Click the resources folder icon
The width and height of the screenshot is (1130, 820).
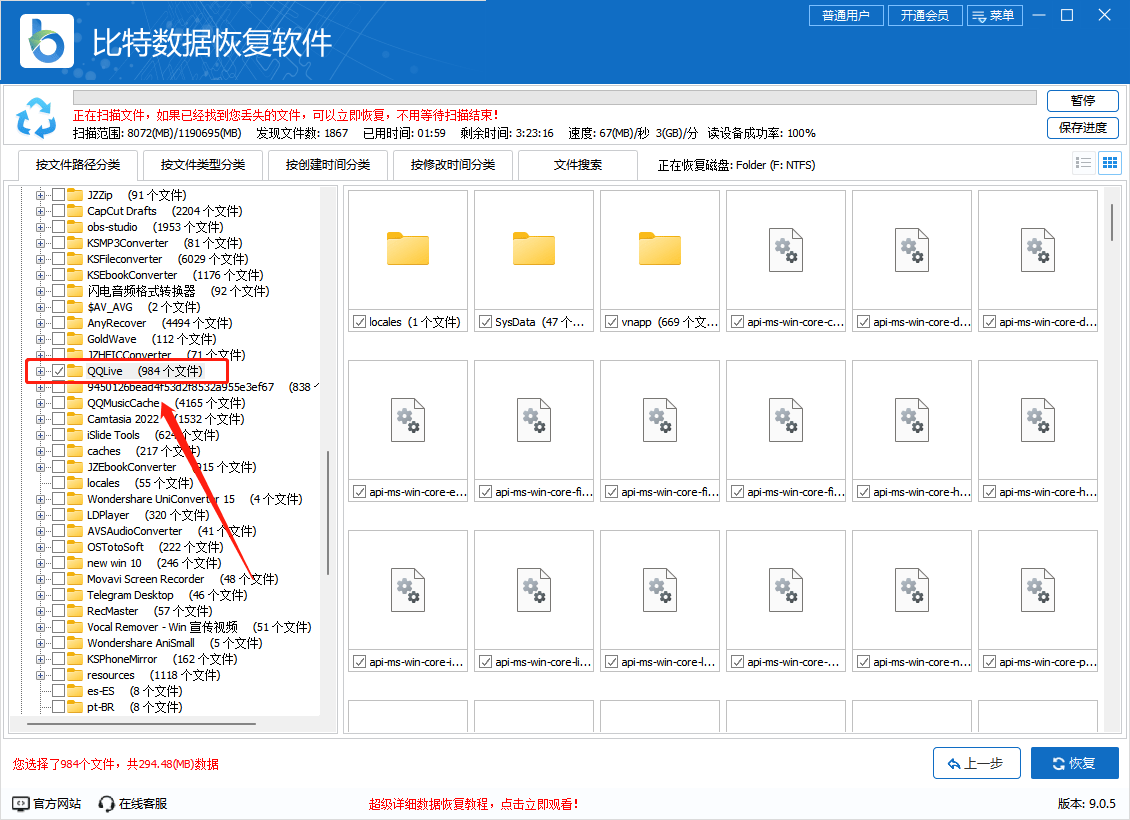click(x=75, y=675)
